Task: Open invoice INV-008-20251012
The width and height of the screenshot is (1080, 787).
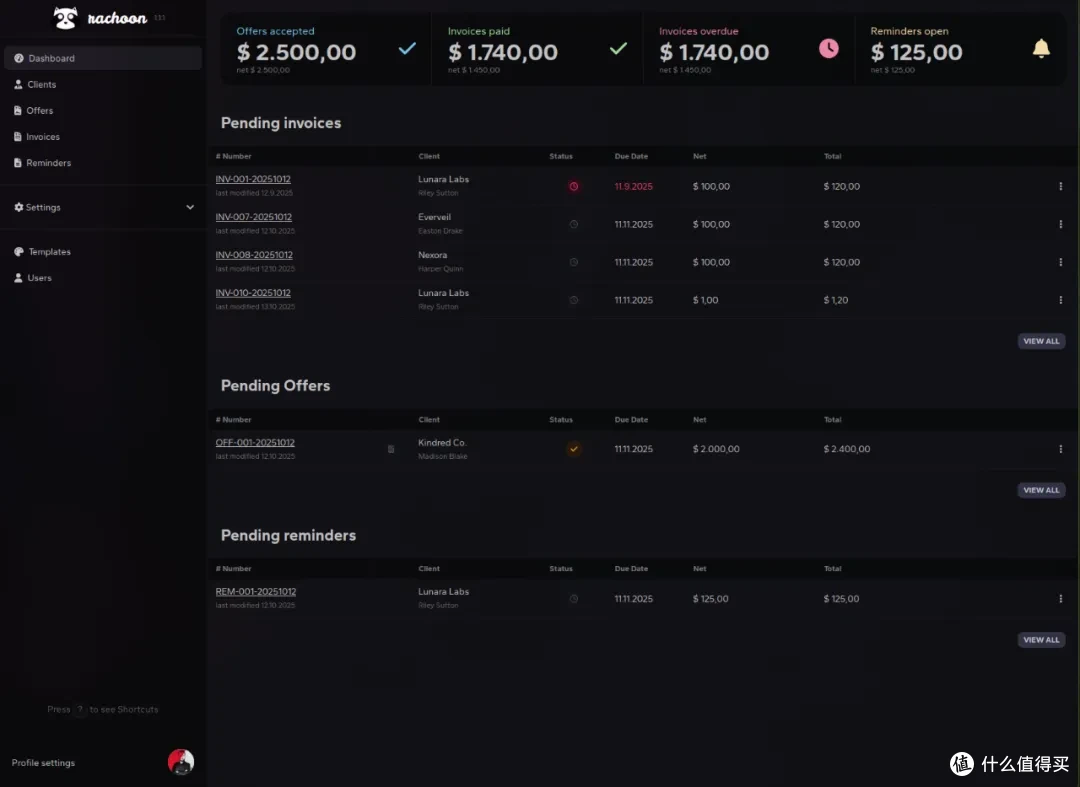Action: click(x=254, y=255)
